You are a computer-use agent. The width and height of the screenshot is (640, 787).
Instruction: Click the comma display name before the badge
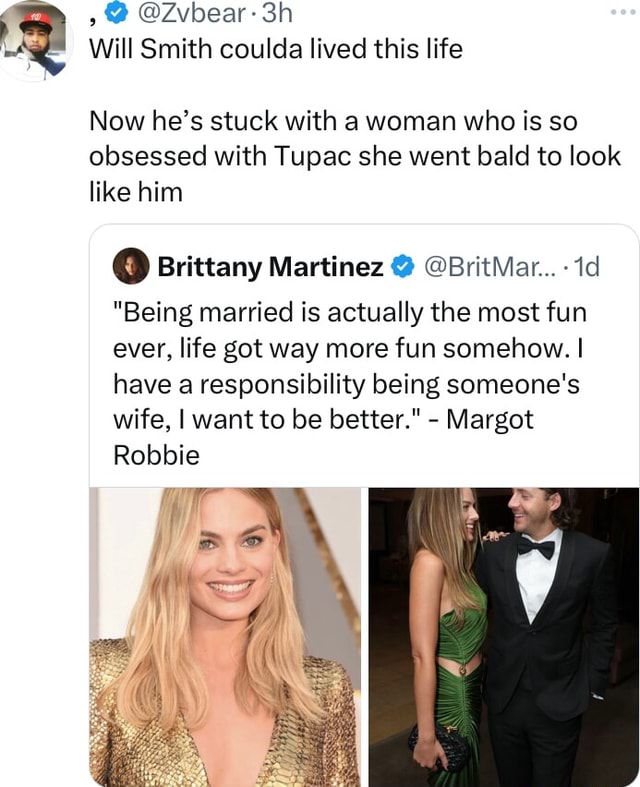(95, 14)
